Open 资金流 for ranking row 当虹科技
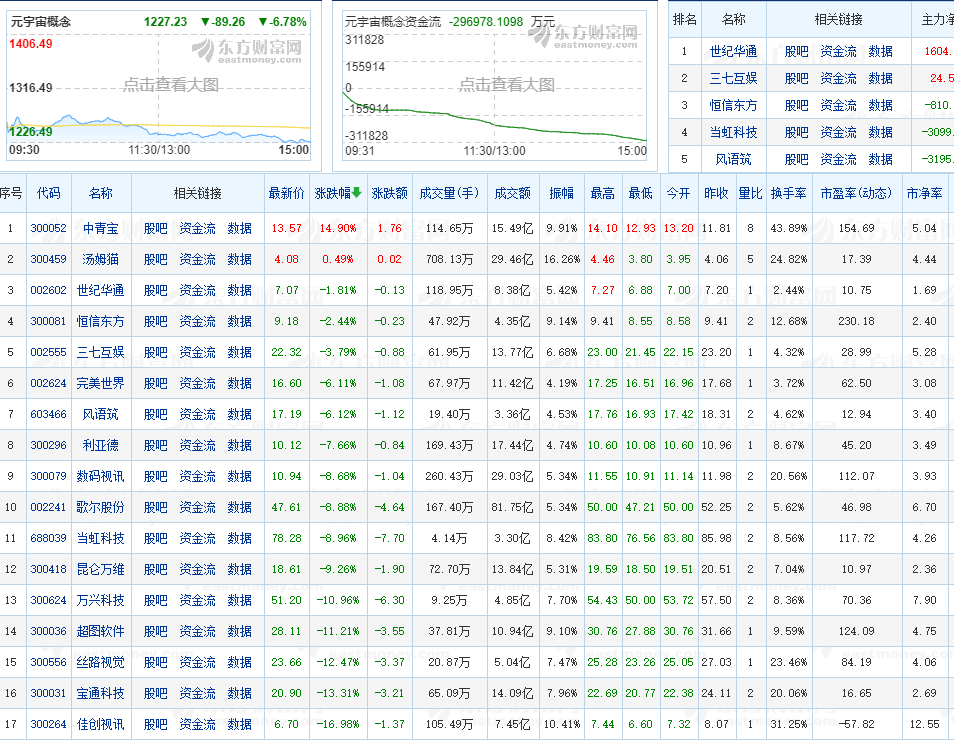Viewport: 954px width, 740px height. tap(838, 132)
